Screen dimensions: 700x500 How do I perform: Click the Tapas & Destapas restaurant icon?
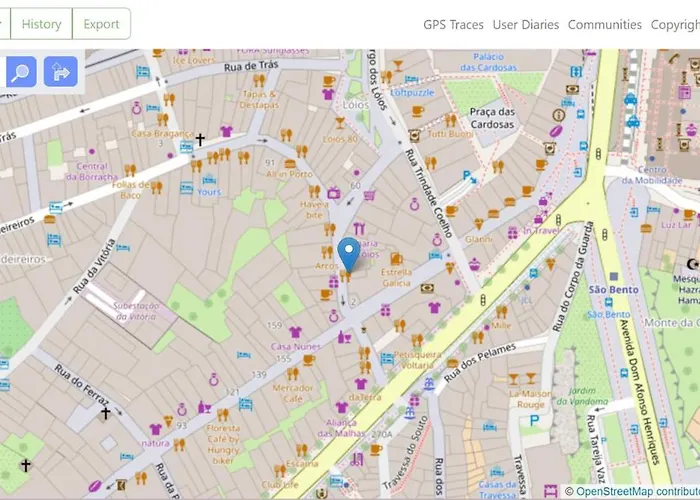point(259,81)
